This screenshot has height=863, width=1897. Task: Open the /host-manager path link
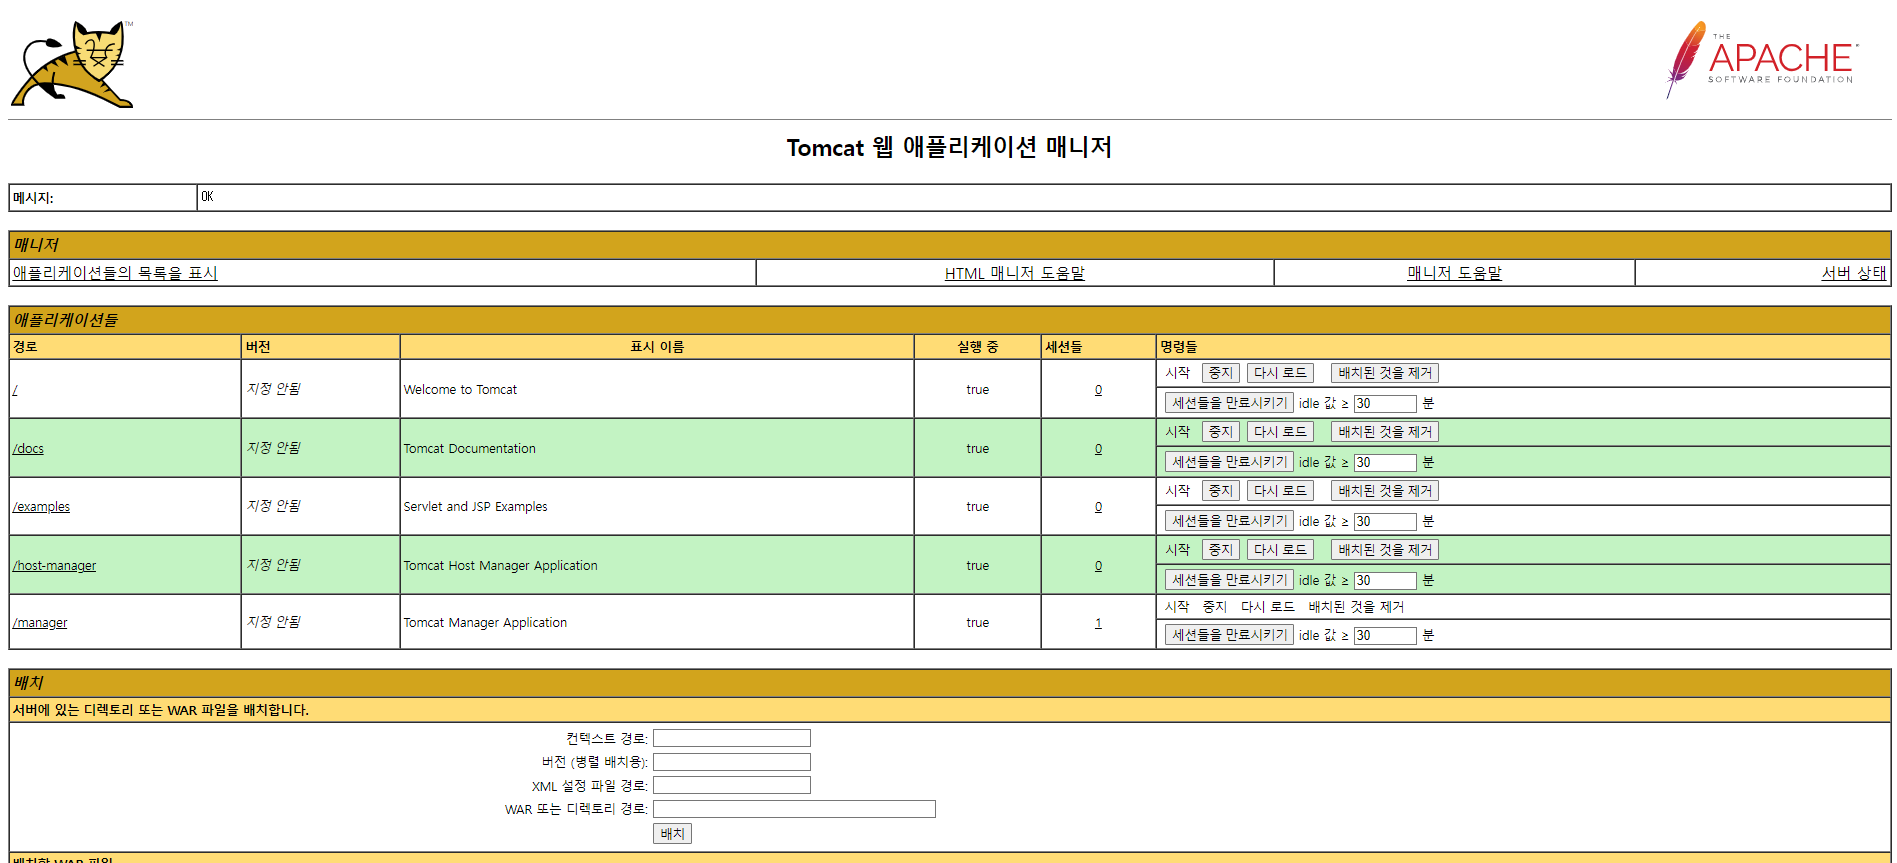click(x=54, y=566)
